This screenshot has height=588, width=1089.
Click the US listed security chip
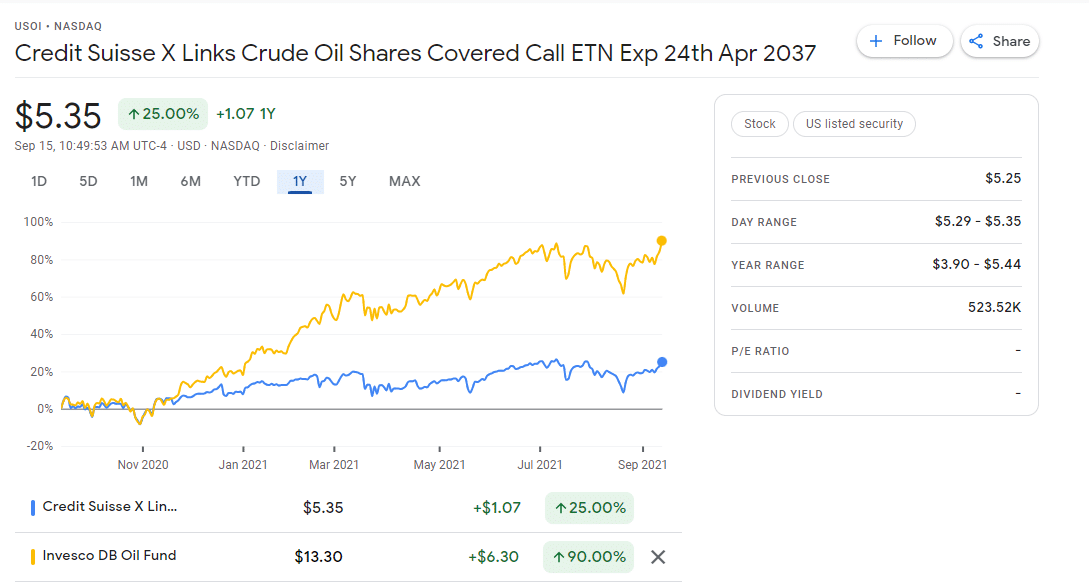pos(854,124)
